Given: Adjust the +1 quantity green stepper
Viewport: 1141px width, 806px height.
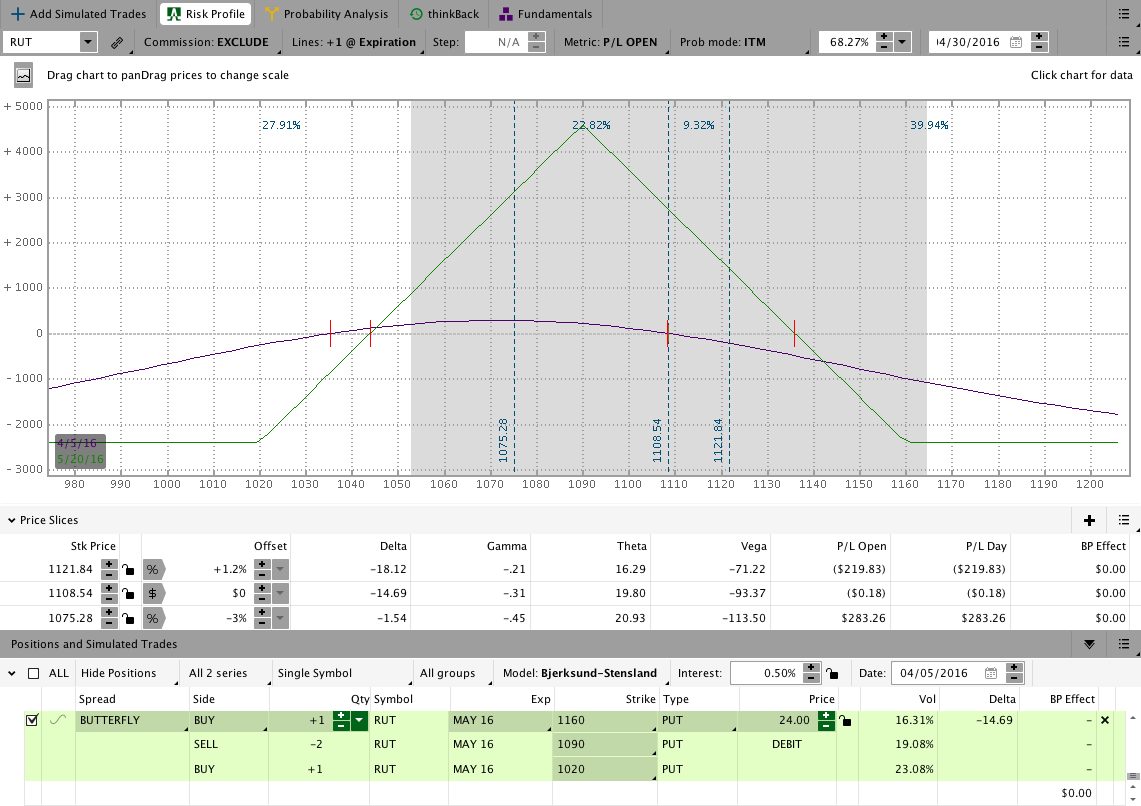Looking at the screenshot, I should 341,720.
